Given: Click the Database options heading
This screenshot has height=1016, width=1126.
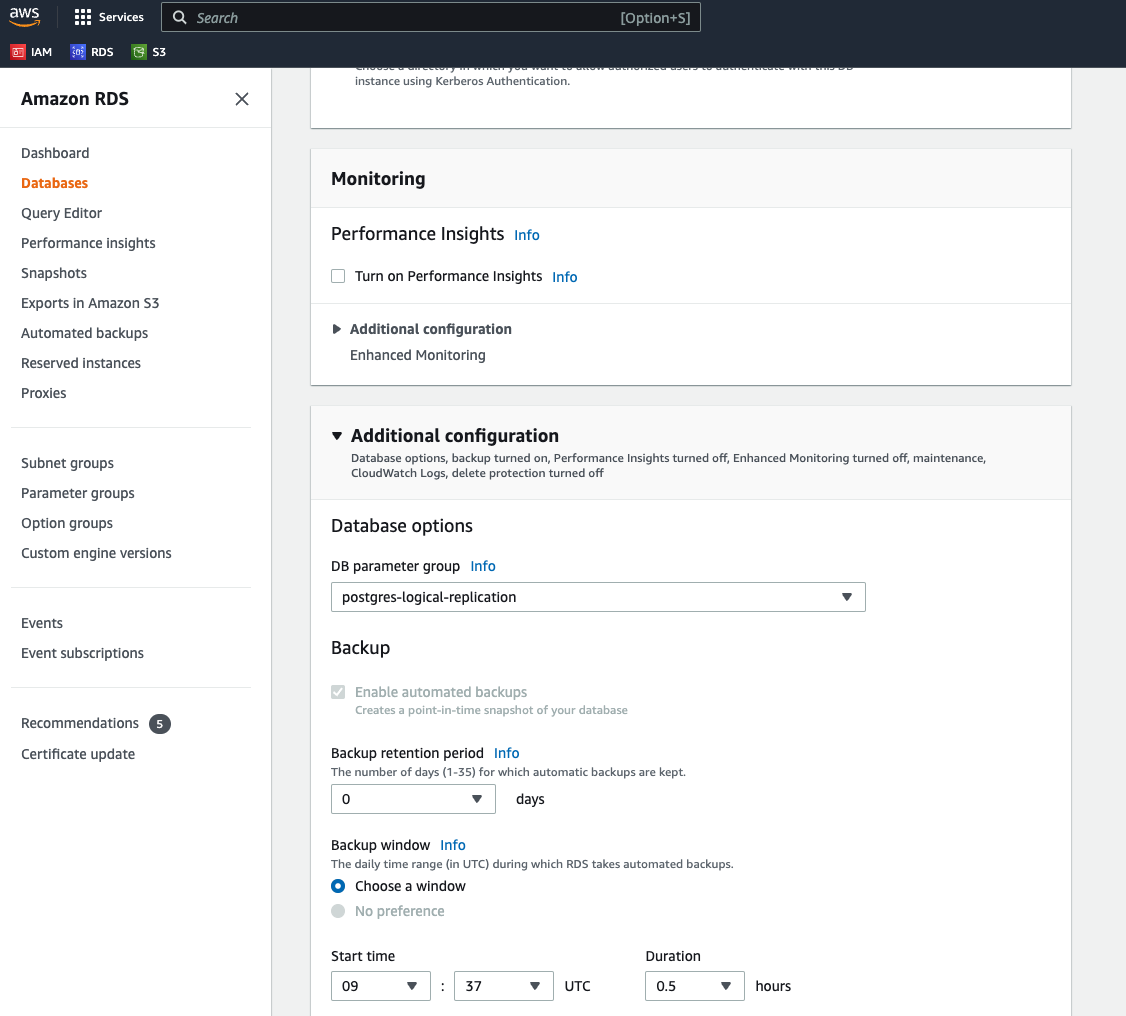Looking at the screenshot, I should 402,526.
